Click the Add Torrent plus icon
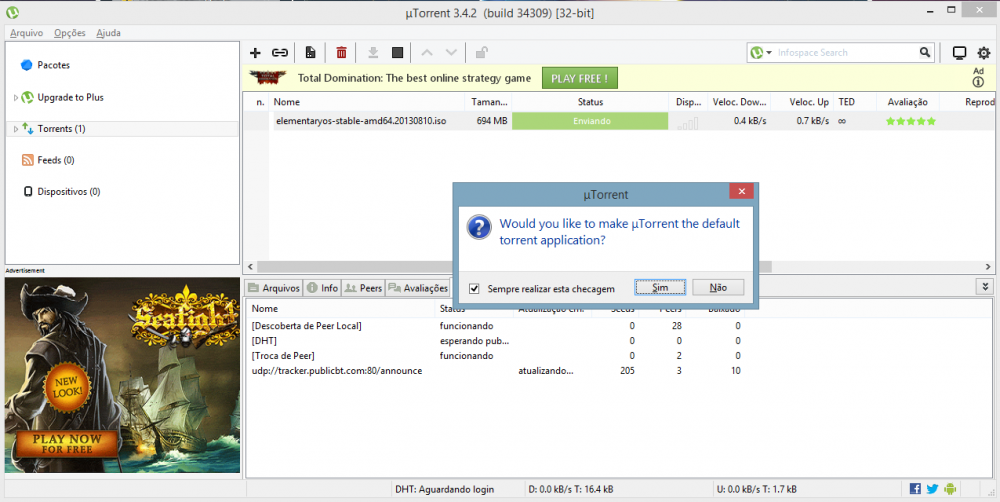This screenshot has height=502, width=1000. [x=255, y=53]
